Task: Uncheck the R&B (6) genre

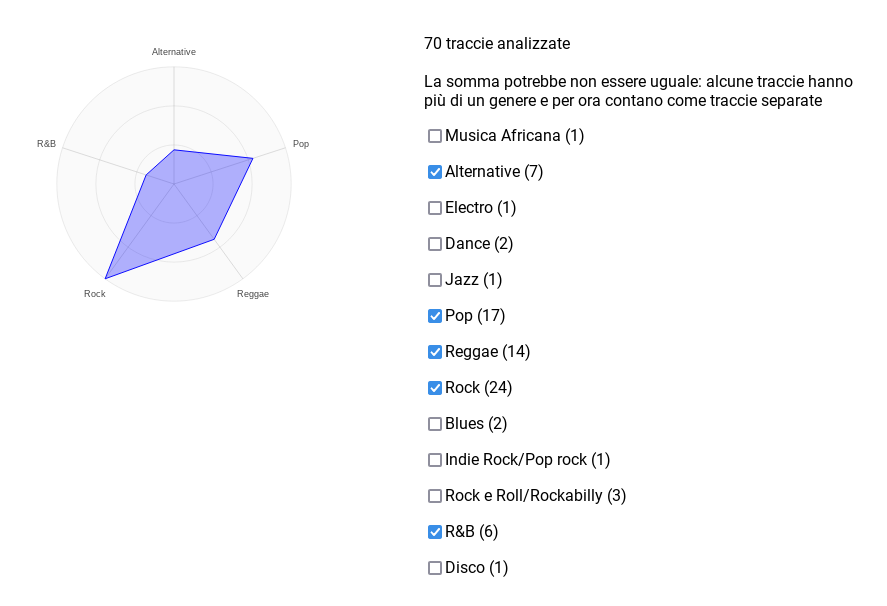Action: [x=434, y=531]
